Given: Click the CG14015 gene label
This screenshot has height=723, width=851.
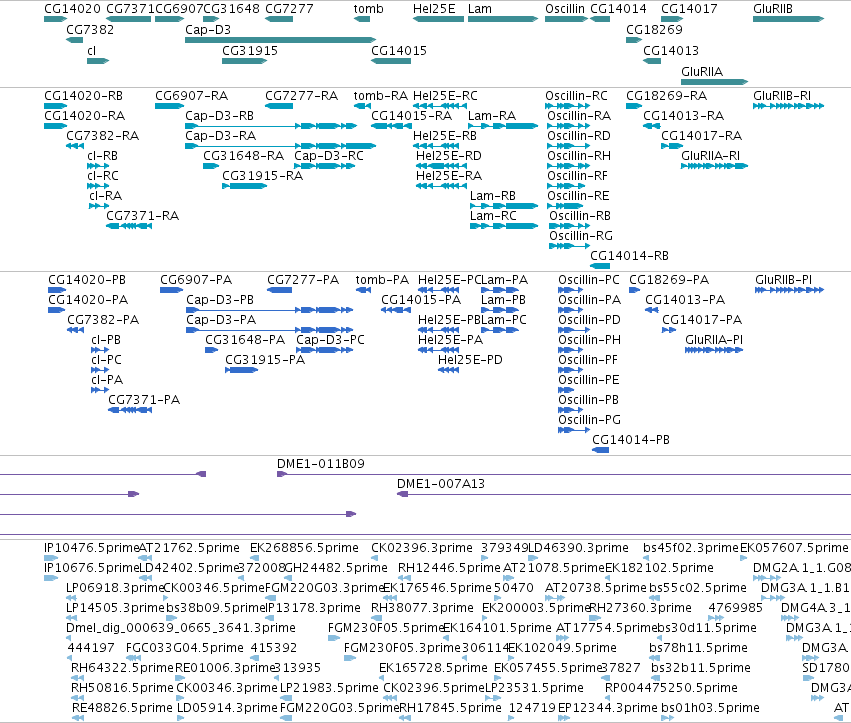Looking at the screenshot, I should point(399,50).
